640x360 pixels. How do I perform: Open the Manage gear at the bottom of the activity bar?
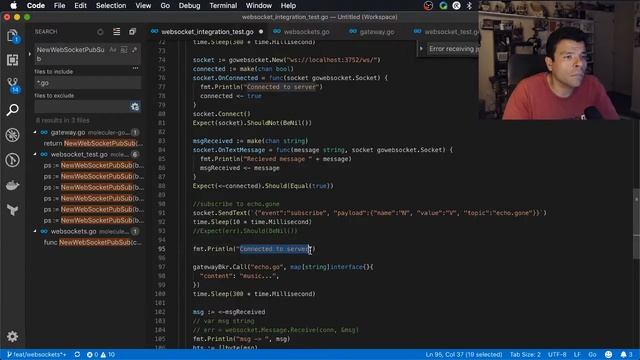point(13,336)
